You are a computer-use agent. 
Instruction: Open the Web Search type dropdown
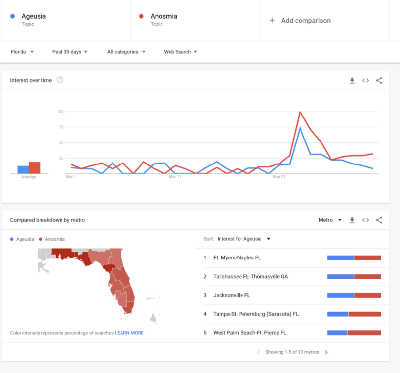coord(180,52)
